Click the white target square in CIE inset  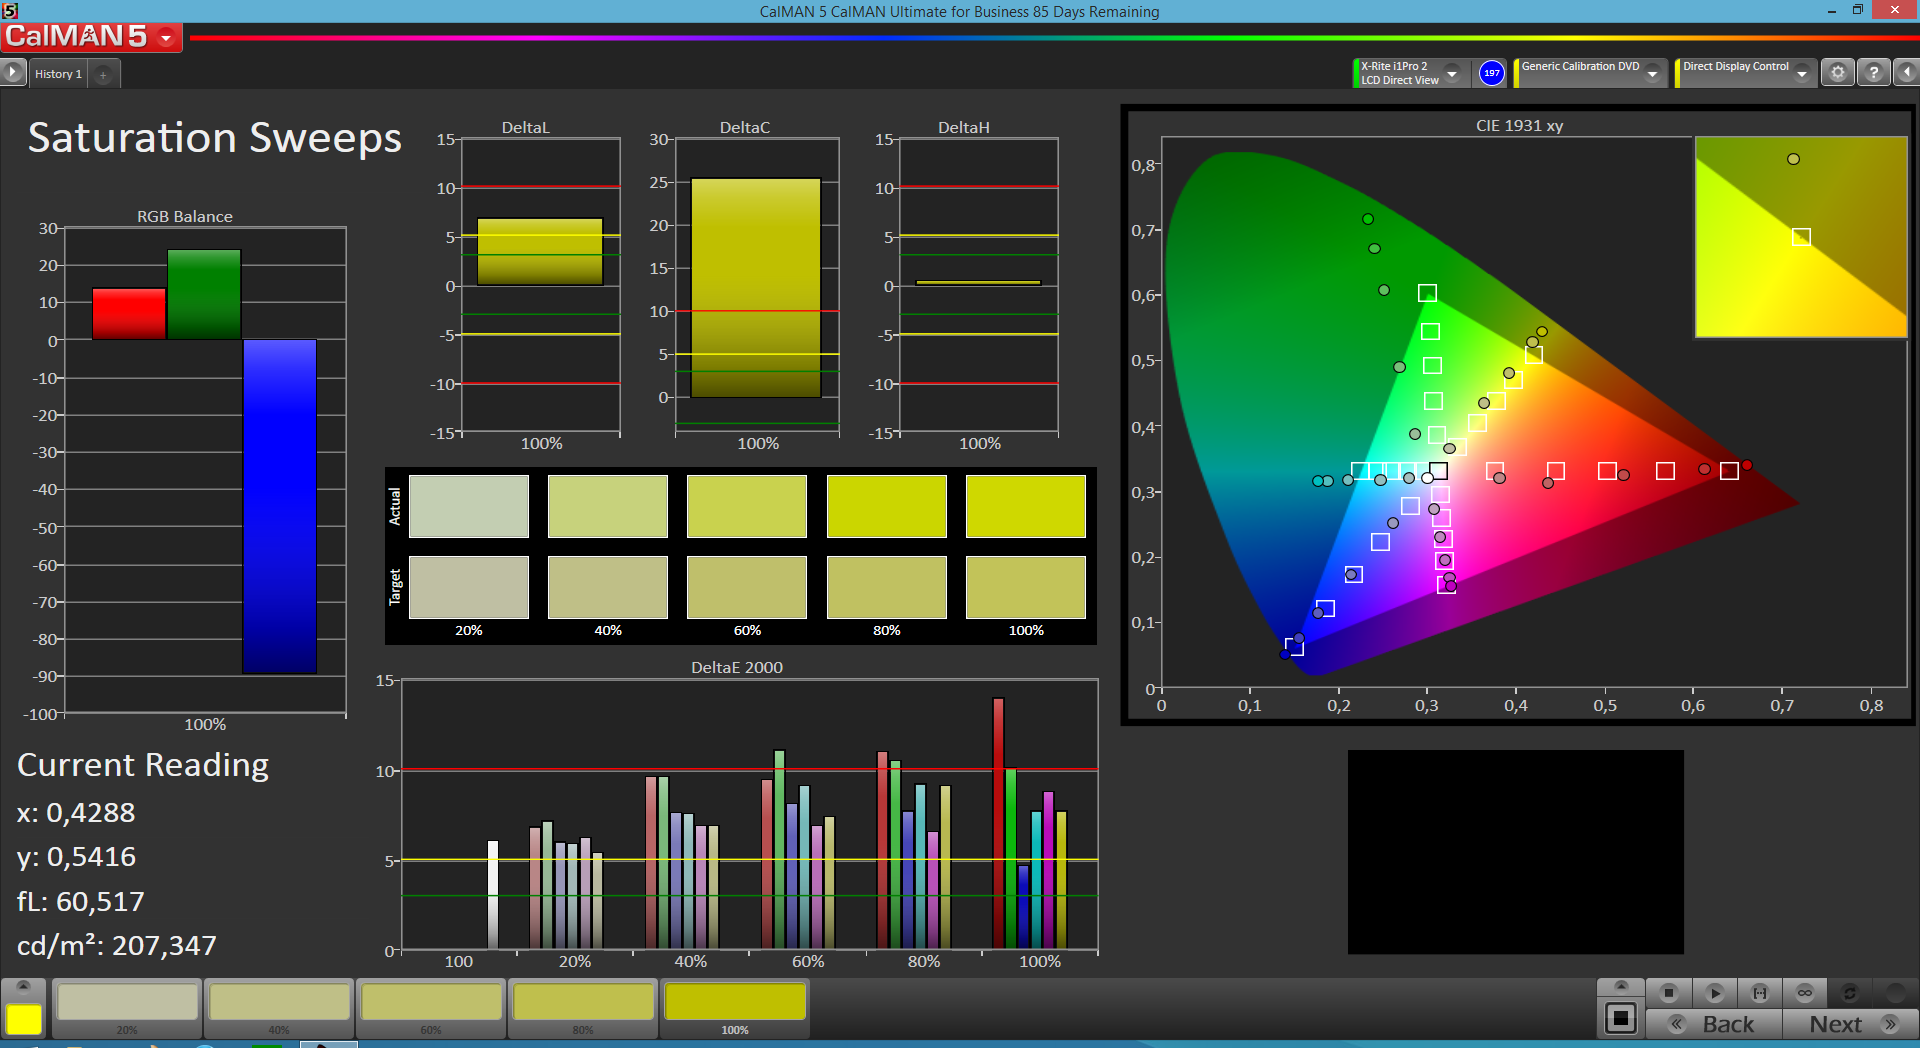pos(1801,237)
